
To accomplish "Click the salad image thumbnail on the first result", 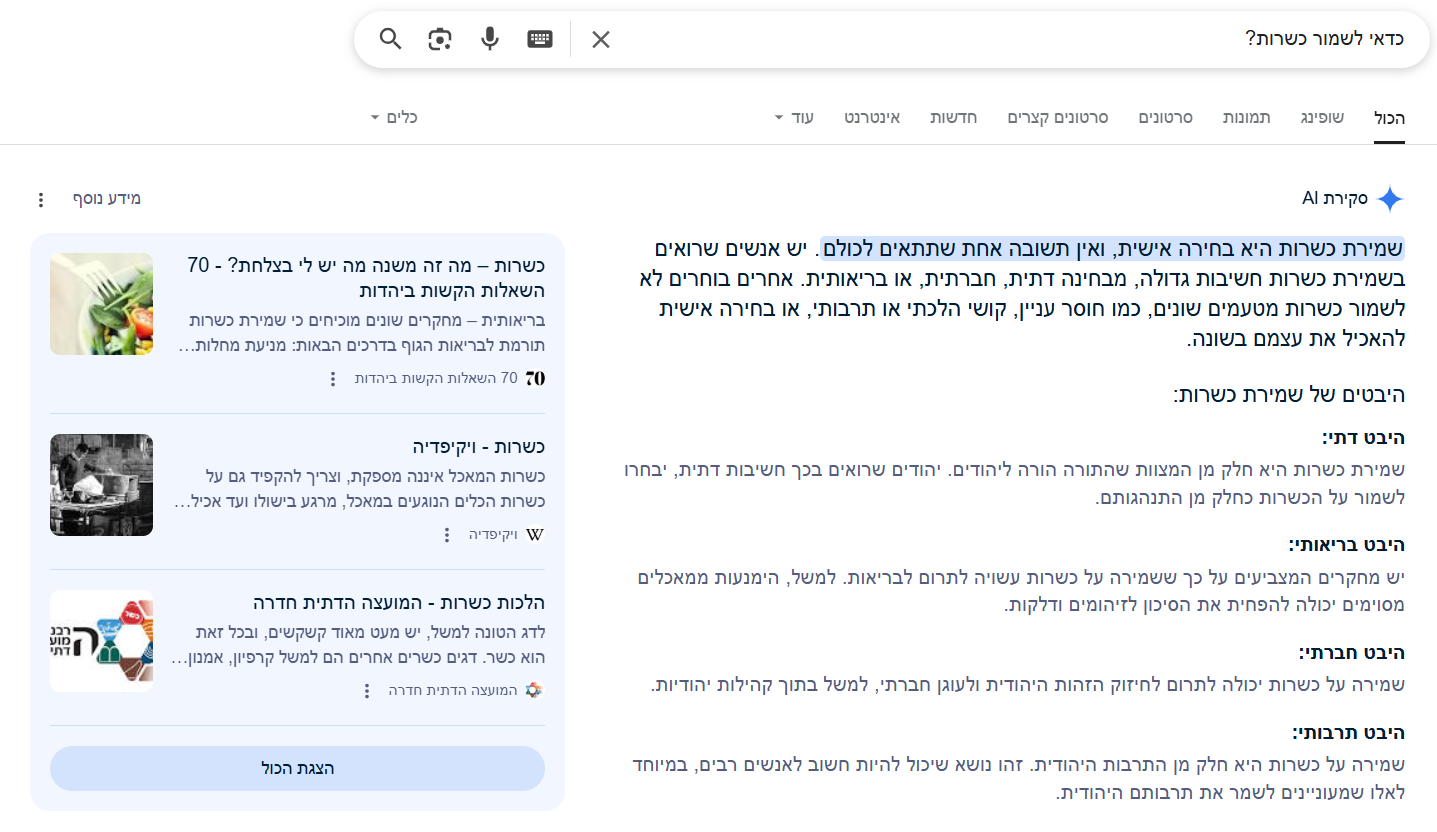I will tap(101, 303).
